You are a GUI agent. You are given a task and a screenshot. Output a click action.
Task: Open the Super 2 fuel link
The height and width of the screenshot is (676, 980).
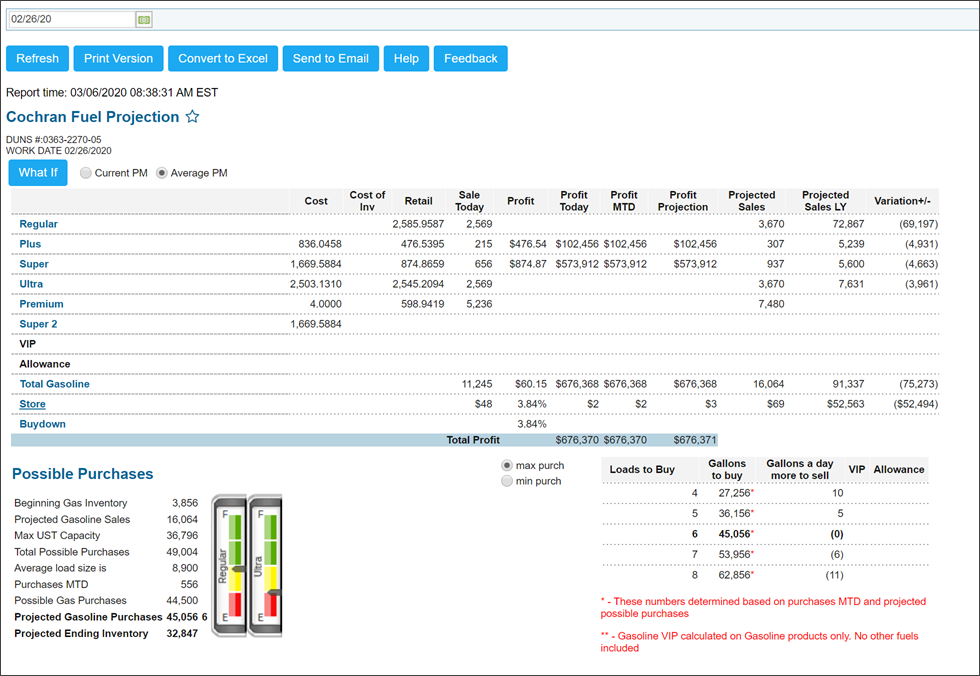pos(38,324)
